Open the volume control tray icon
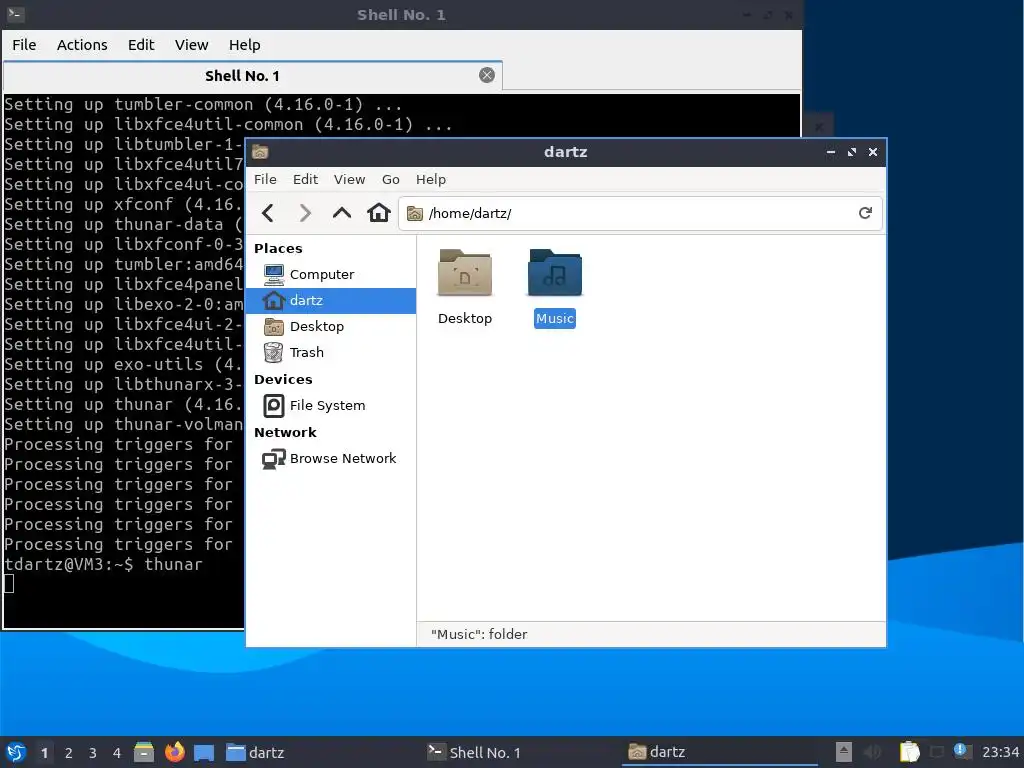This screenshot has height=768, width=1024. point(872,752)
